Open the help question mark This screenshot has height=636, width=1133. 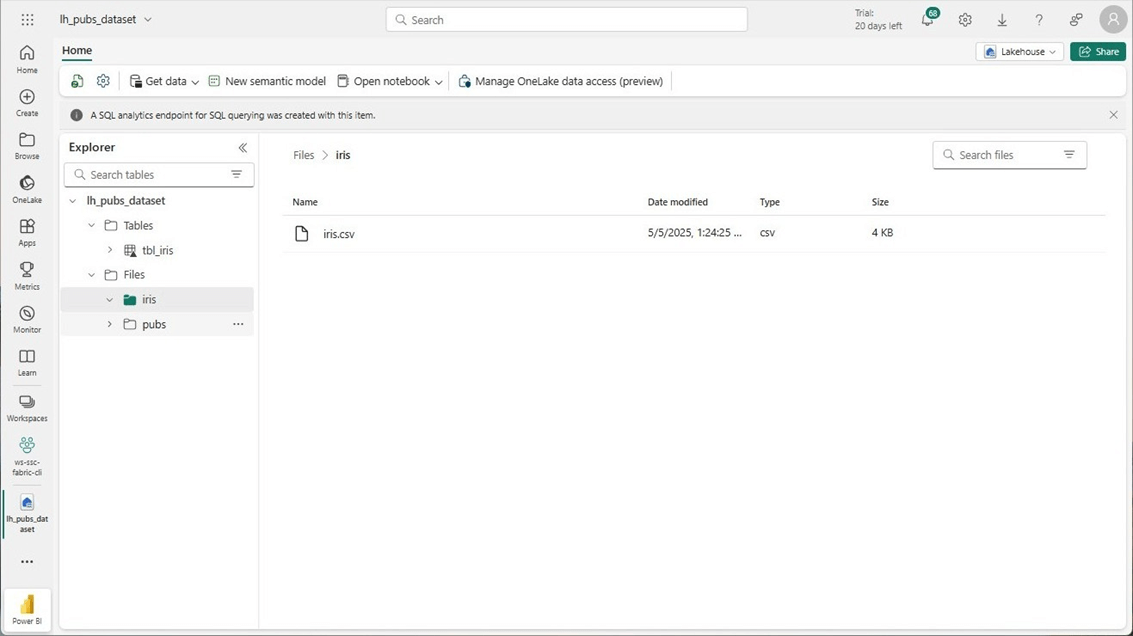[x=1038, y=20]
